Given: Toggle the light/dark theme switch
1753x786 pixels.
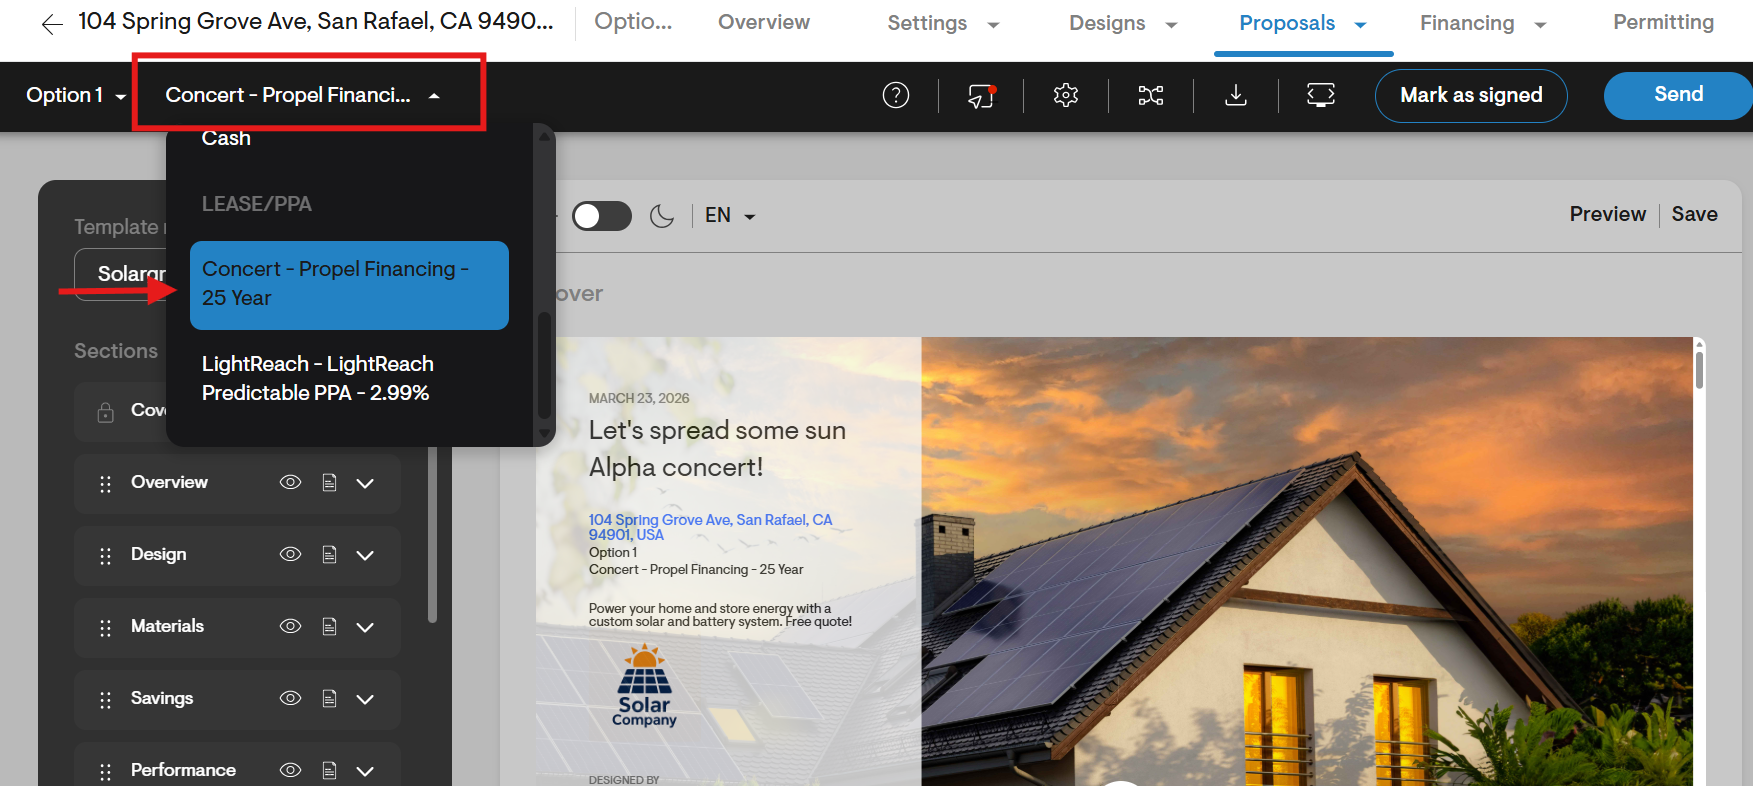Looking at the screenshot, I should point(602,216).
